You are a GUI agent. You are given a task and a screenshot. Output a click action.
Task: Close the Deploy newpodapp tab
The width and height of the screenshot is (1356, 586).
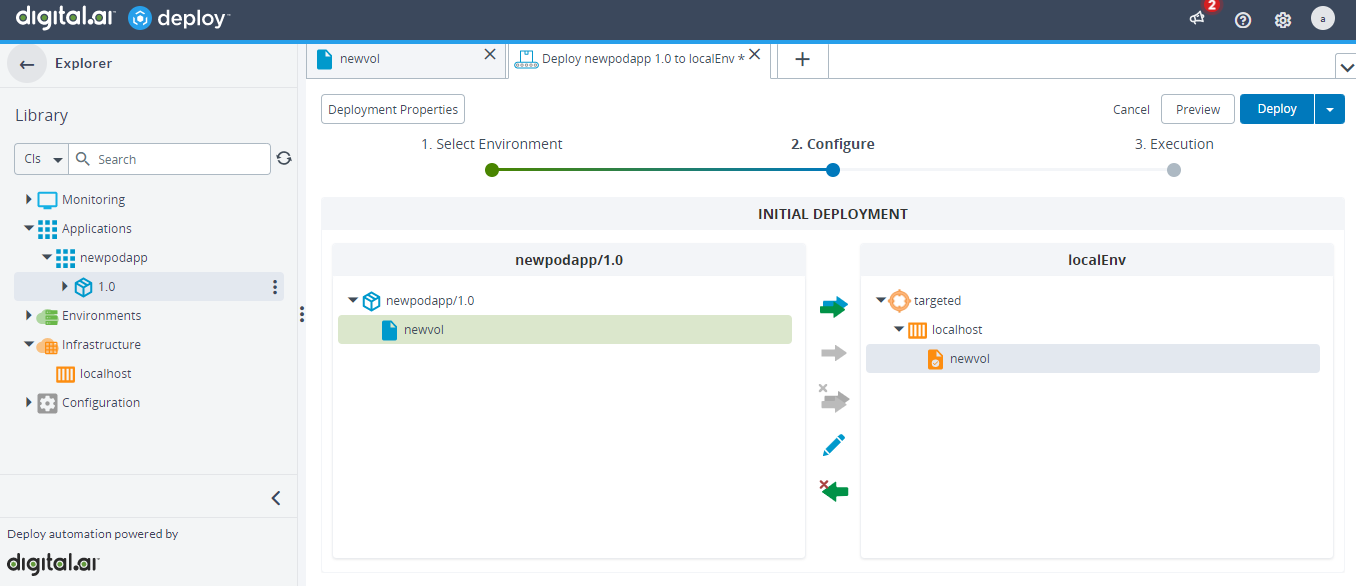pos(755,54)
